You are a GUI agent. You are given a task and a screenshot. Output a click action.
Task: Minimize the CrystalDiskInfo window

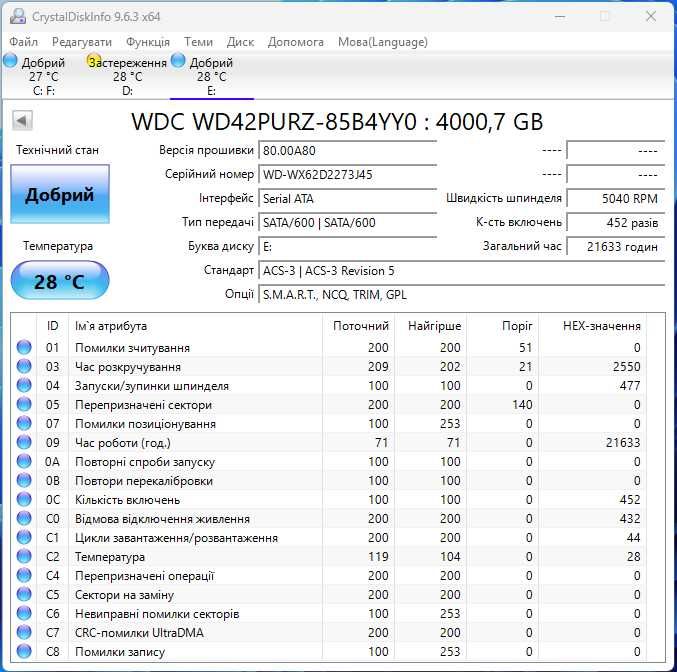tap(560, 17)
